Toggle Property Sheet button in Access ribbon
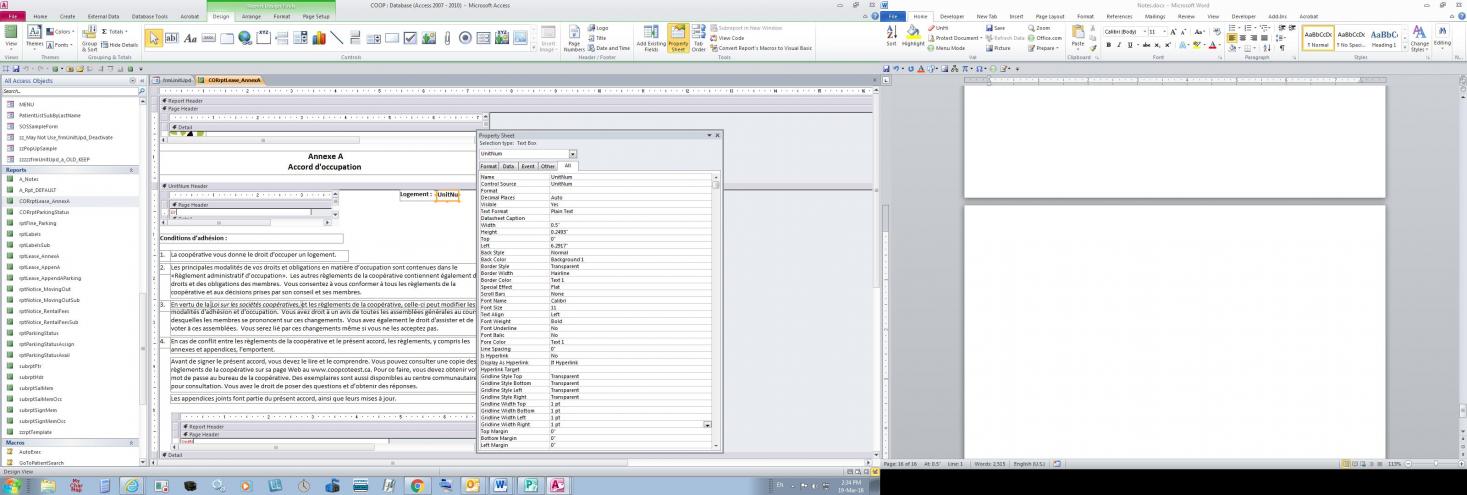The width and height of the screenshot is (1467, 495). click(x=677, y=39)
